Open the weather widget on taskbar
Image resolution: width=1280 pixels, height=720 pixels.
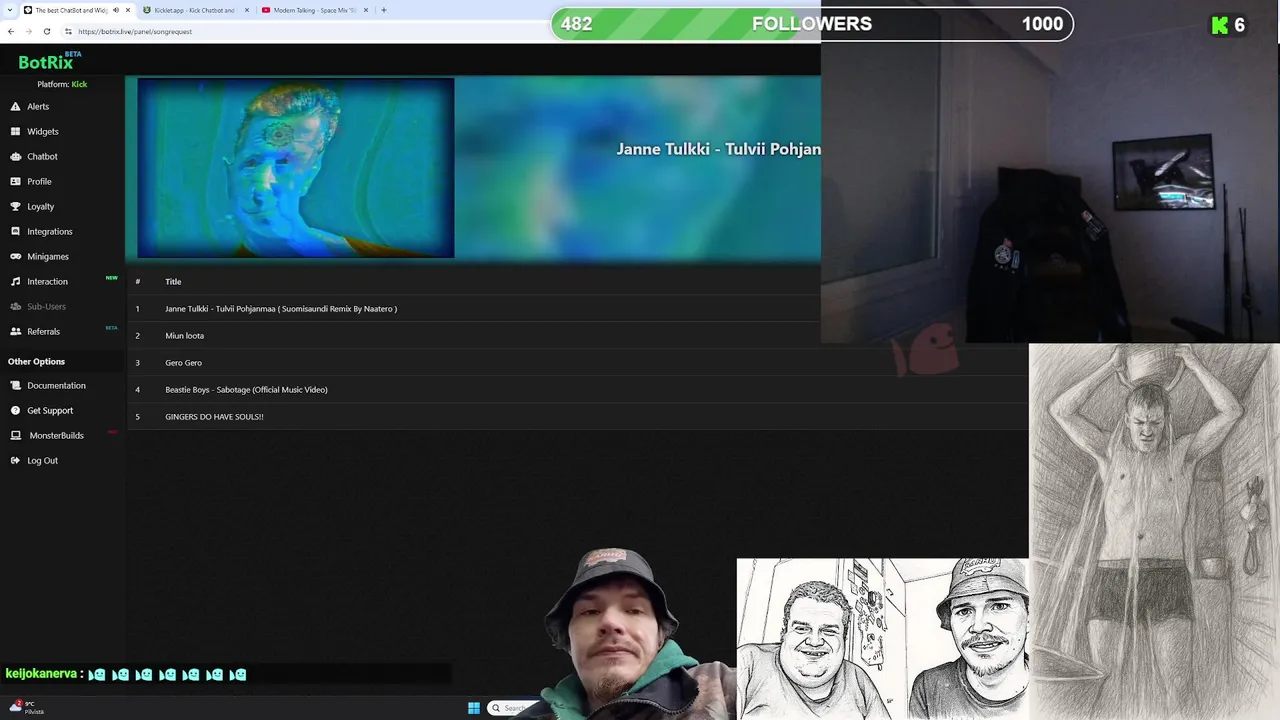(x=26, y=707)
